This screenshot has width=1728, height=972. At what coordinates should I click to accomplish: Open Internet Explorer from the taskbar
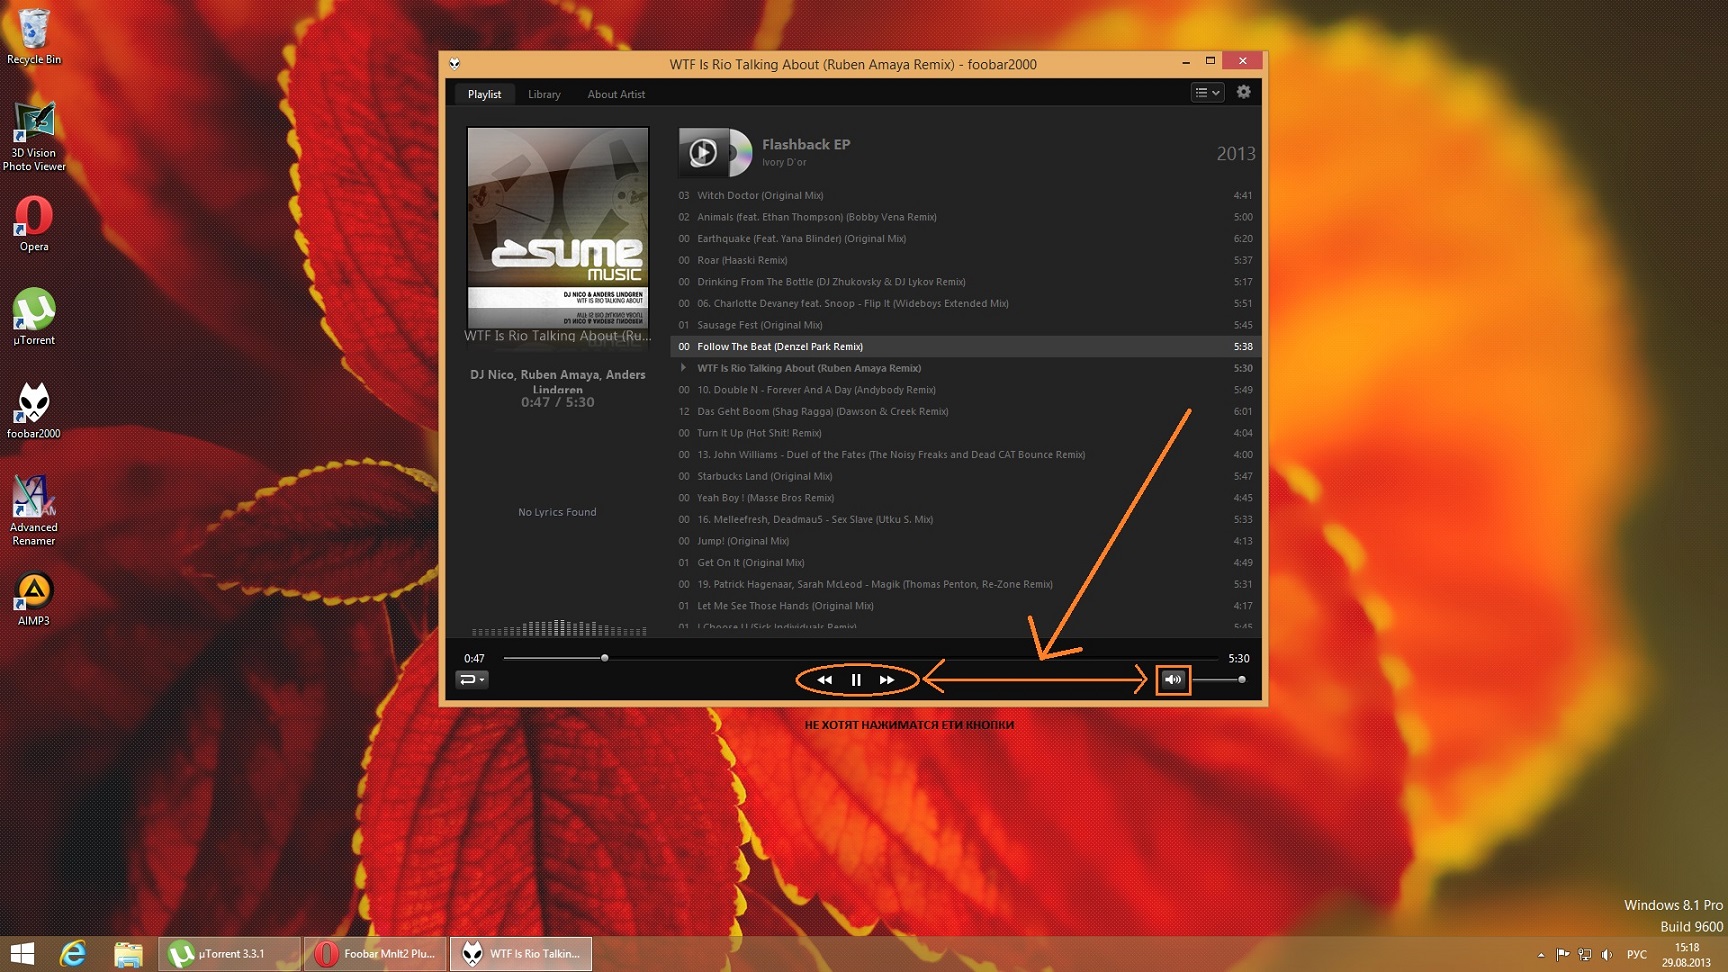click(73, 954)
